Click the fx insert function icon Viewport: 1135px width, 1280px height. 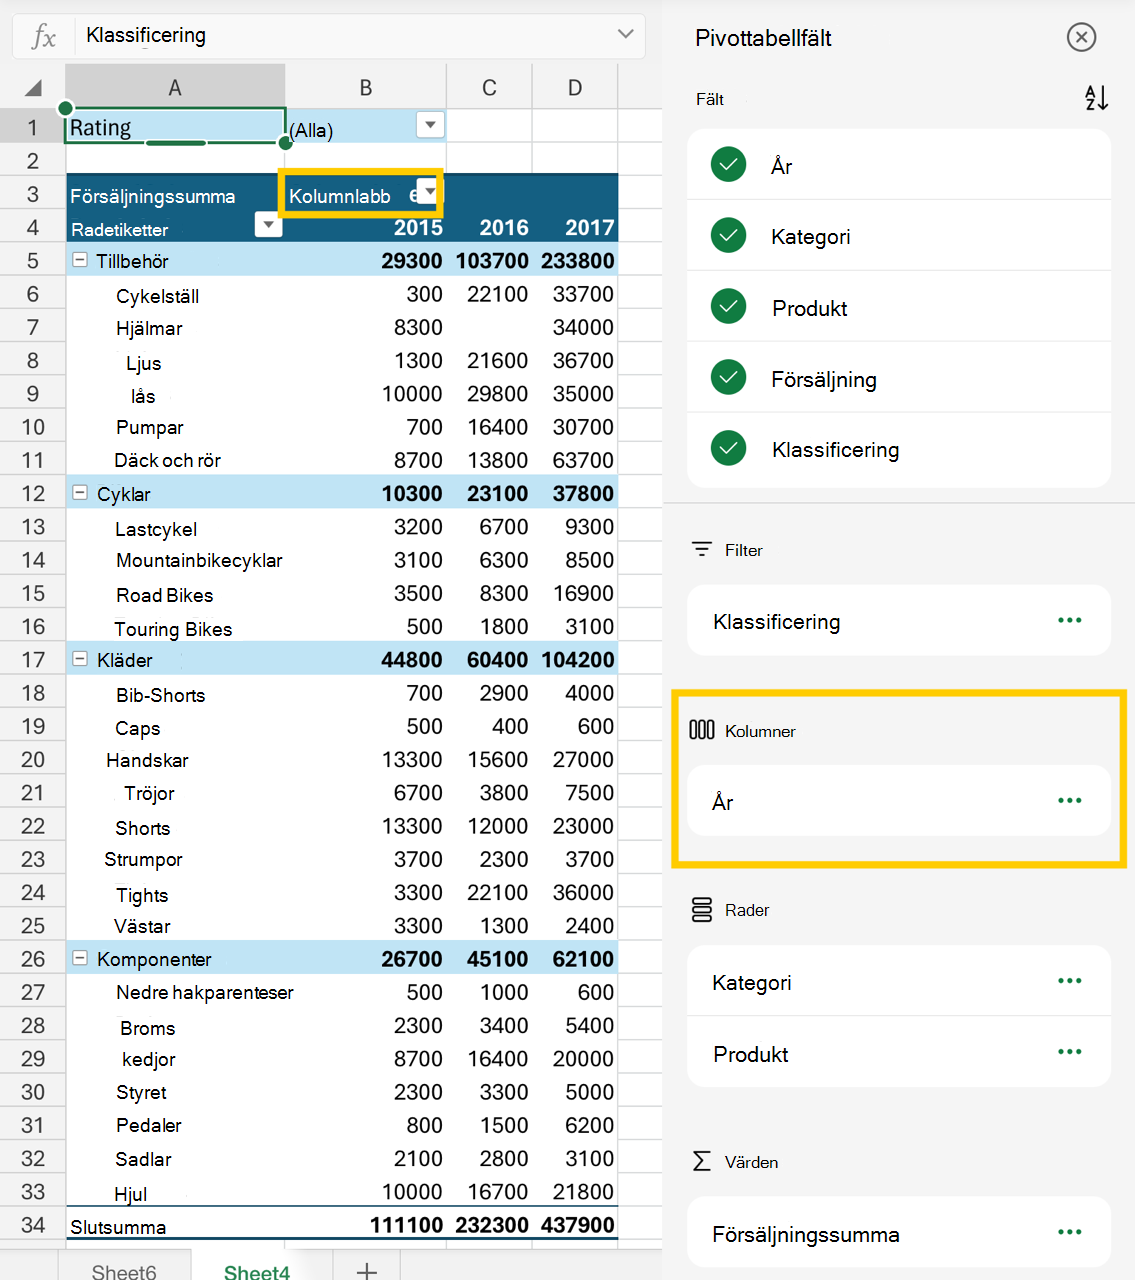coord(43,36)
